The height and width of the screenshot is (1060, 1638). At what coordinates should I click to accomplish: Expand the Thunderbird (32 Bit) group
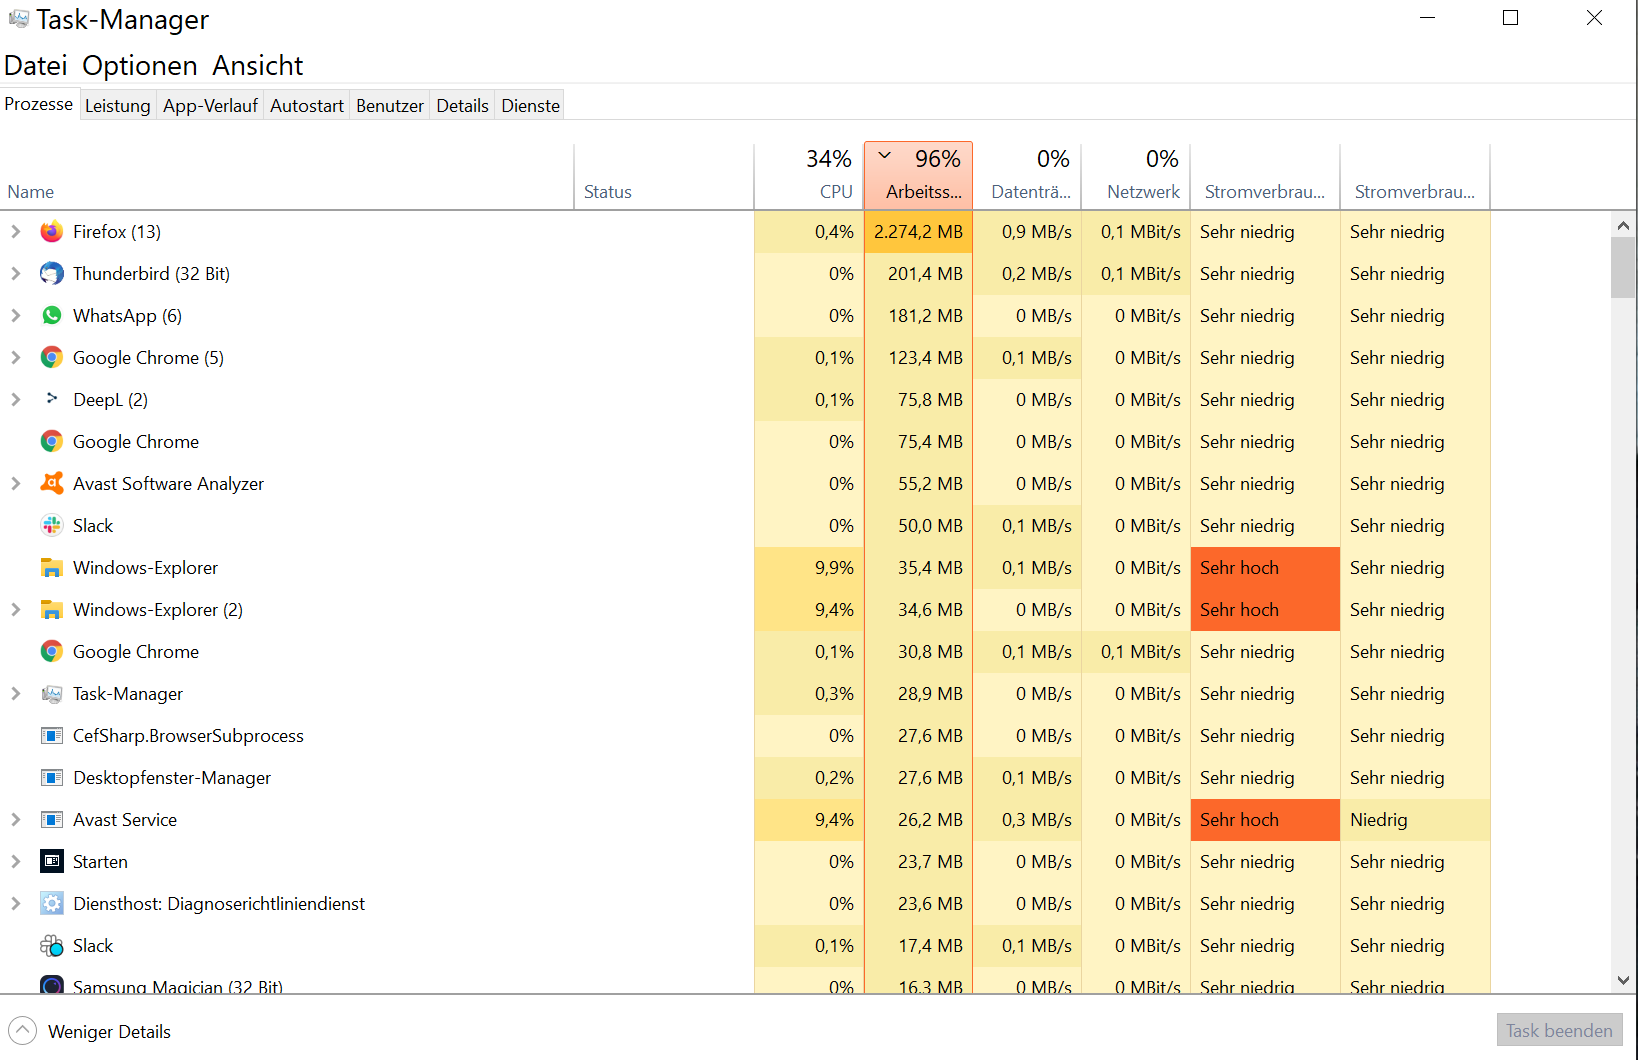pos(15,274)
